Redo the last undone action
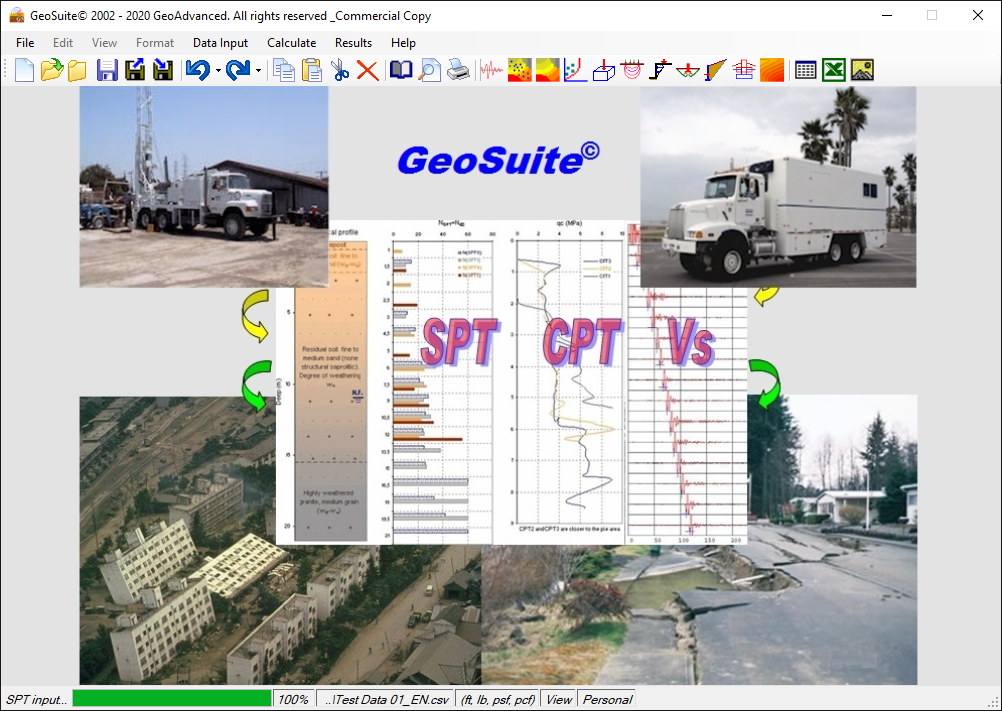The height and width of the screenshot is (711, 1002). point(238,70)
